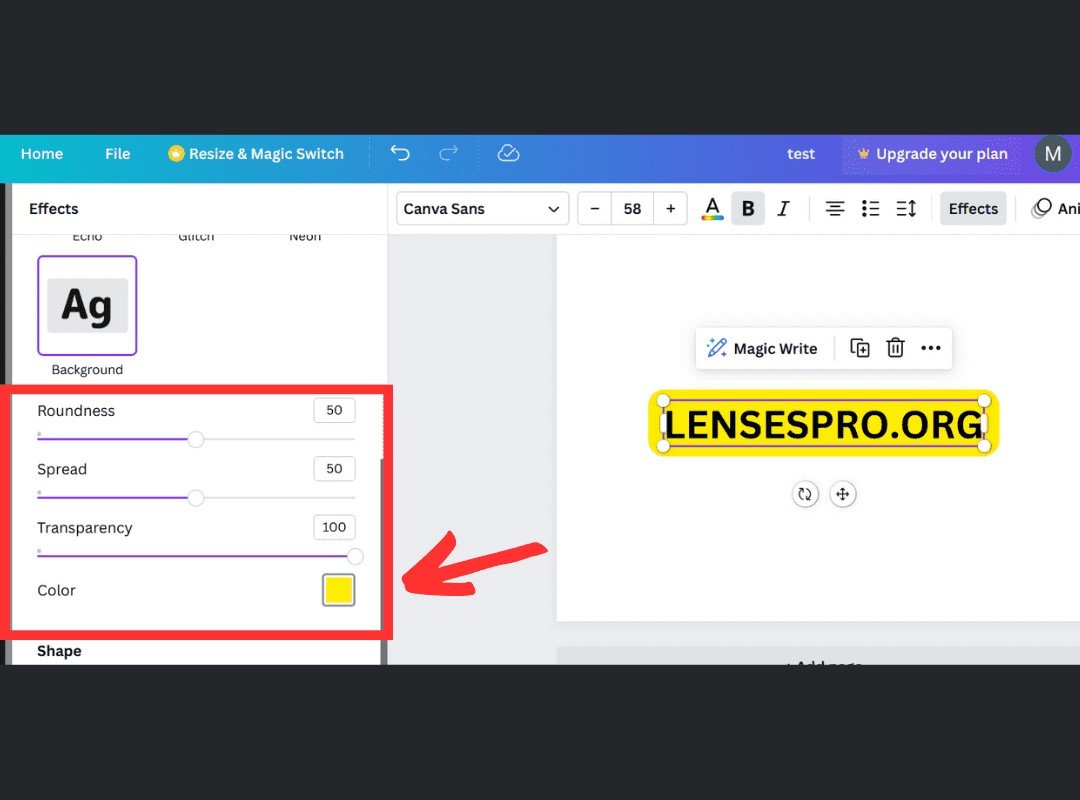Select the LENSESPRO.ORG text box
Viewport: 1080px width, 800px height.
pos(823,424)
